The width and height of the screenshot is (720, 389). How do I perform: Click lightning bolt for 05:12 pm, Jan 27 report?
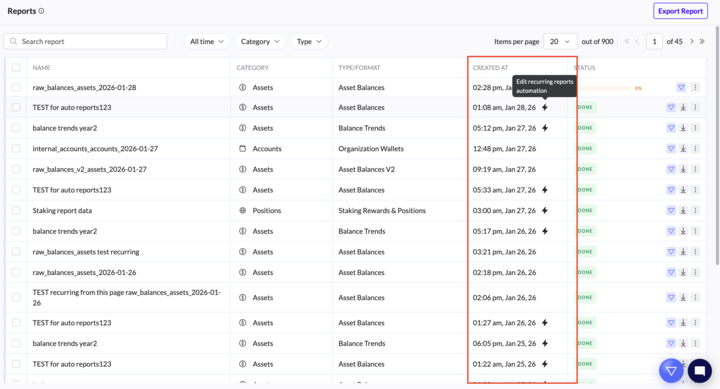point(545,128)
